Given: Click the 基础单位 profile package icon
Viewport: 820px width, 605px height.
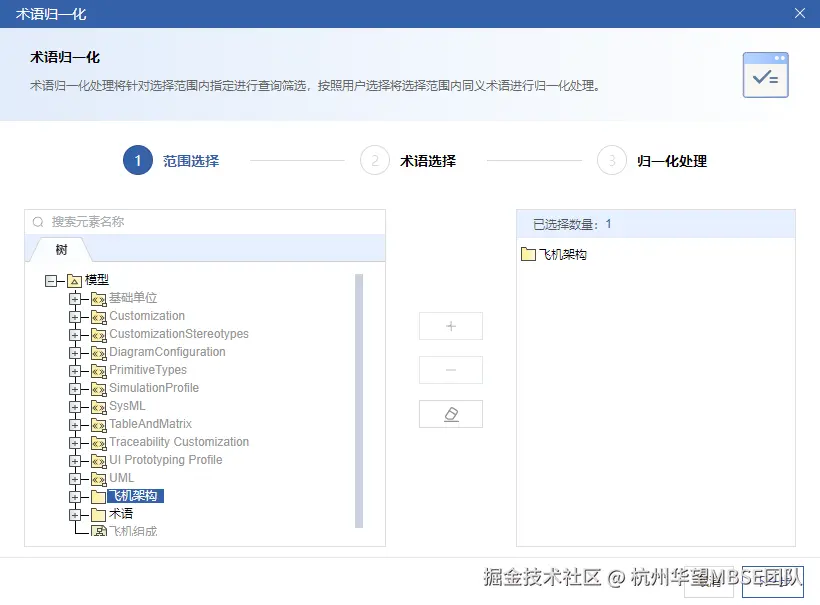Looking at the screenshot, I should click(98, 299).
